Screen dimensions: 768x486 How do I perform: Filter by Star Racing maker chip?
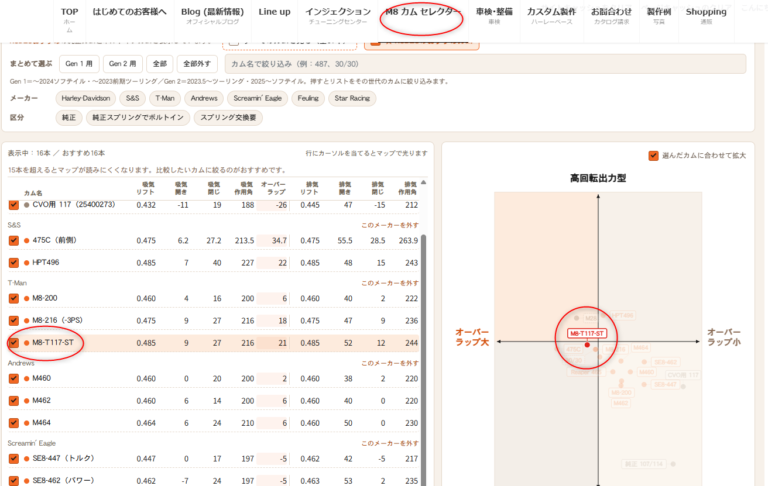click(x=352, y=98)
